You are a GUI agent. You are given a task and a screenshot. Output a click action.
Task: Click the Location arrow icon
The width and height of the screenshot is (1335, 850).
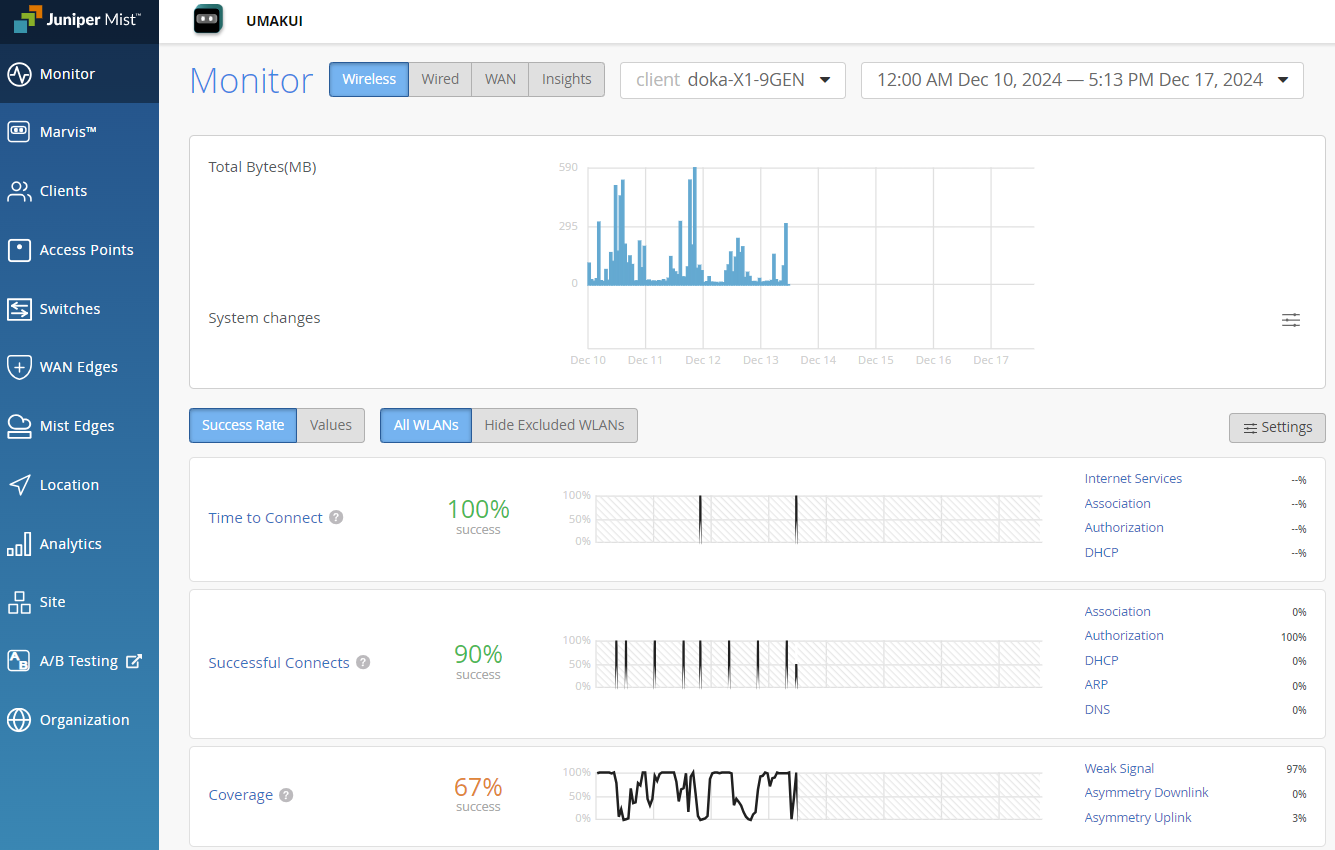tap(19, 485)
